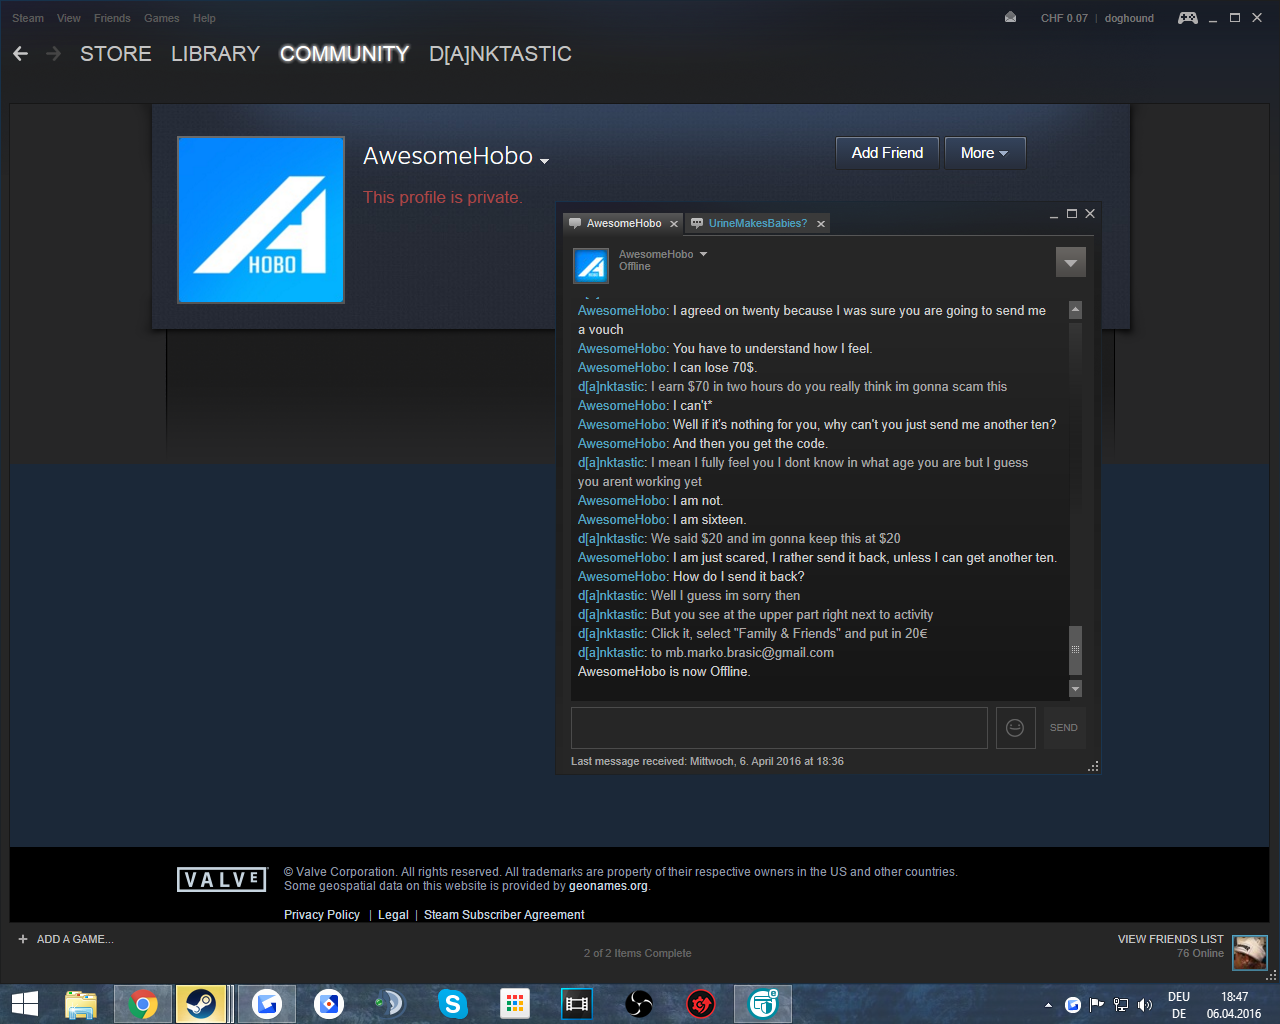Viewport: 1280px width, 1024px height.
Task: Click the taskbar clock showing 18:47
Action: (1234, 997)
